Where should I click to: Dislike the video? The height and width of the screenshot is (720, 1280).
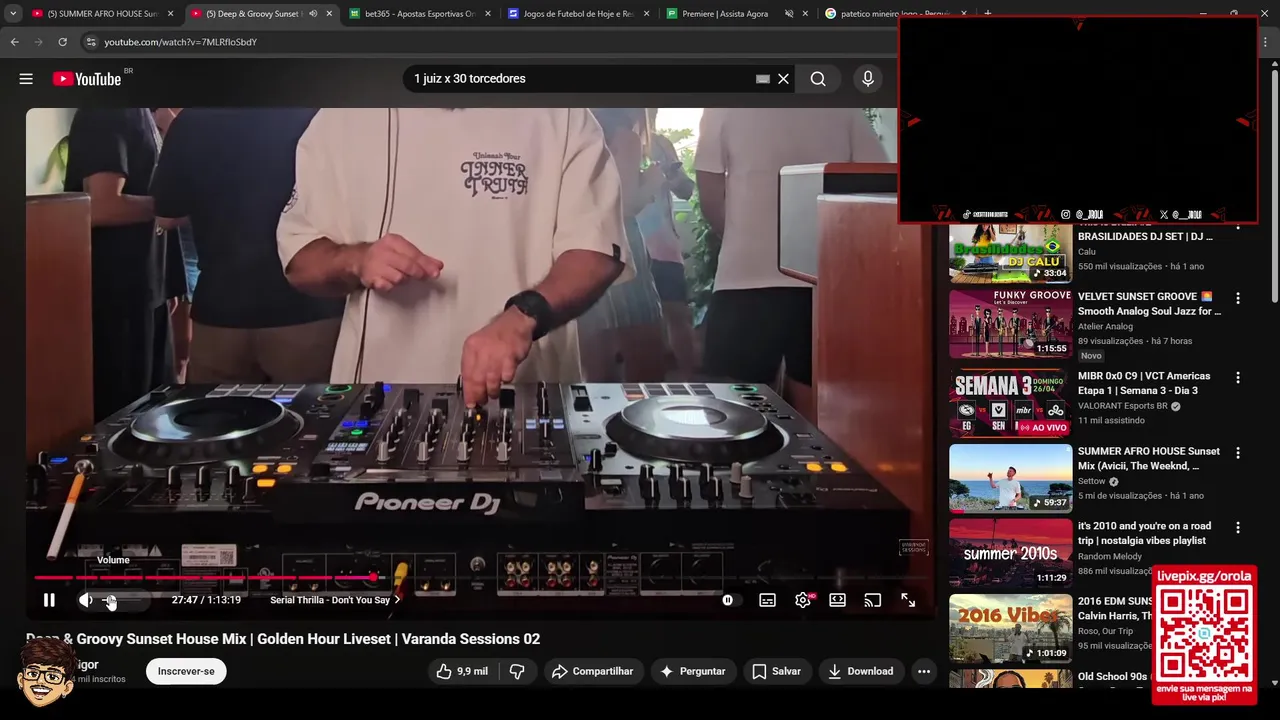point(517,671)
